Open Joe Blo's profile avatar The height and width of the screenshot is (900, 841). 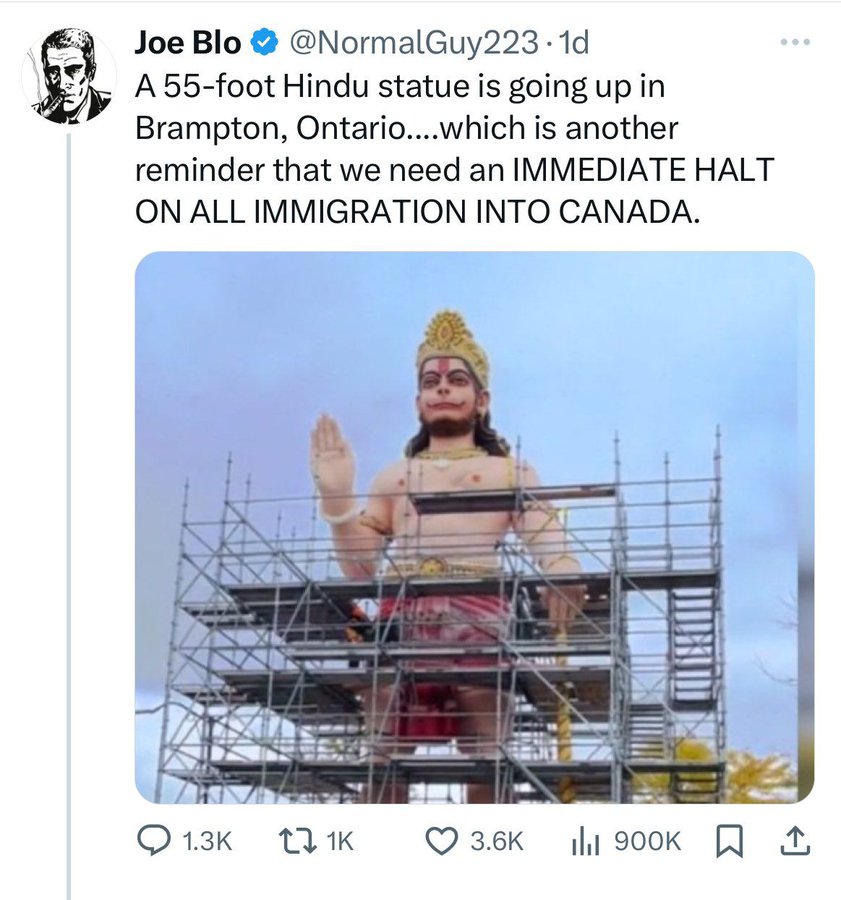tap(67, 77)
